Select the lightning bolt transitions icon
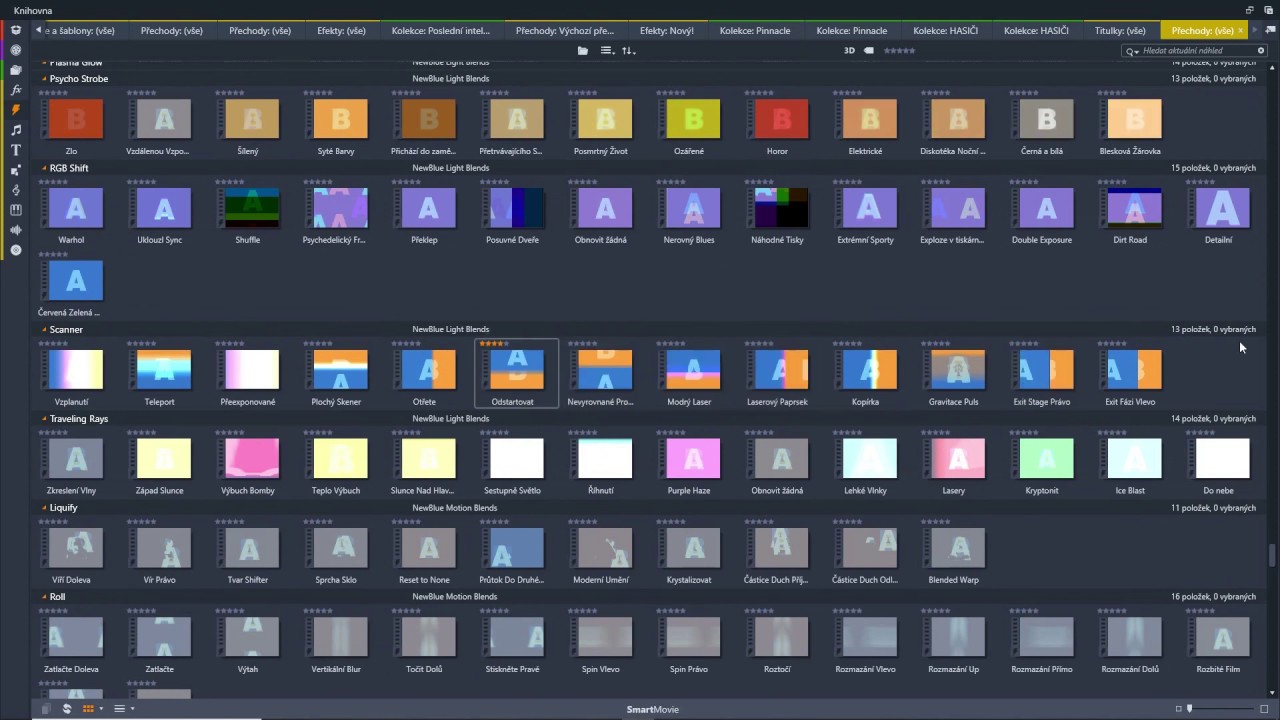This screenshot has width=1280, height=720. pos(16,110)
